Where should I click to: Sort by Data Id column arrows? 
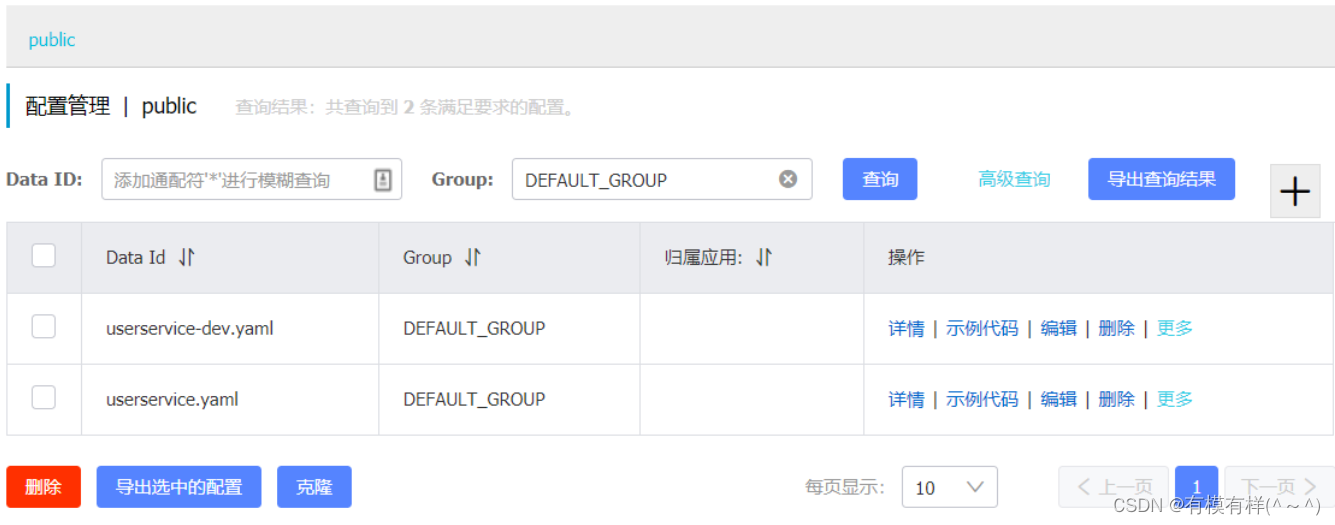187,257
